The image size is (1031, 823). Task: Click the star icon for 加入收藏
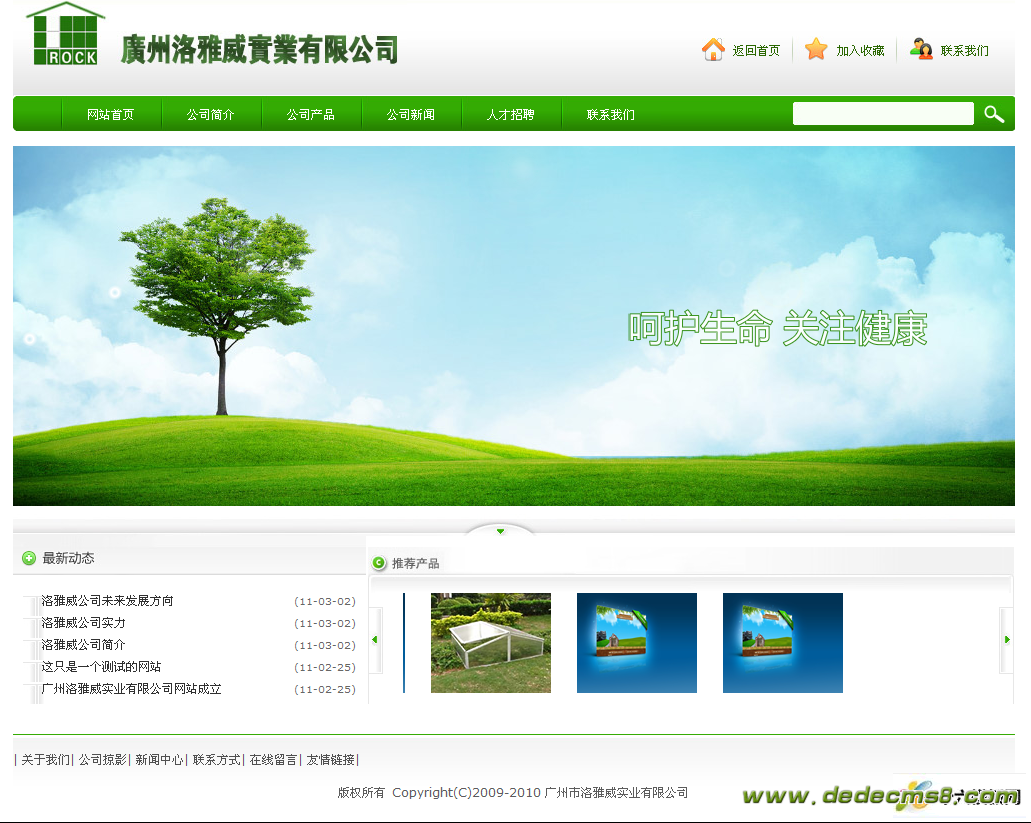[816, 50]
